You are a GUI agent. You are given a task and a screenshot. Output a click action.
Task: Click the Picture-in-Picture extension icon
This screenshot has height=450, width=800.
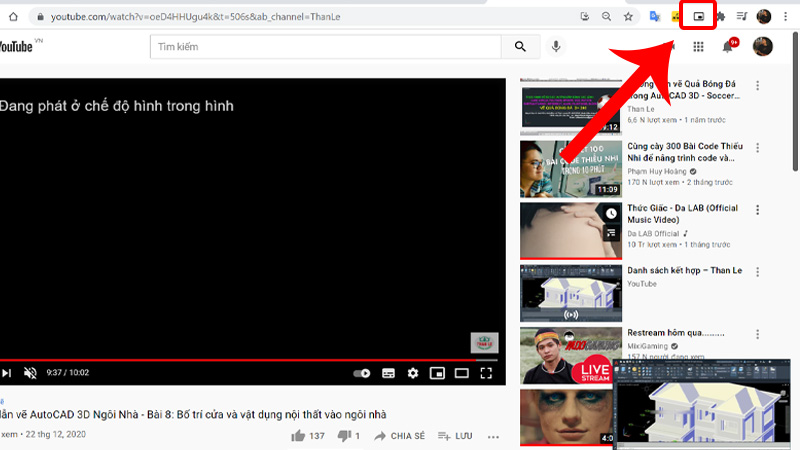tap(699, 17)
